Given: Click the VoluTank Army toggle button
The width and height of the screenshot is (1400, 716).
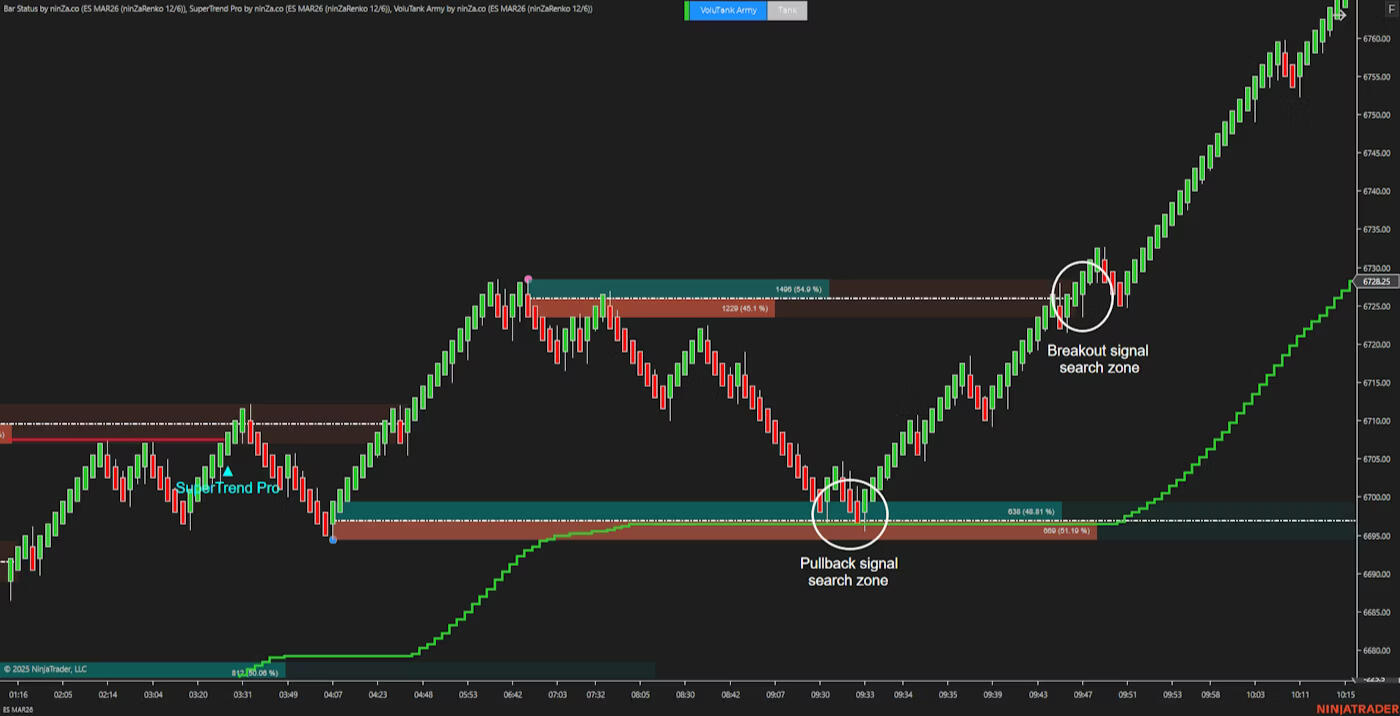Looking at the screenshot, I should [x=728, y=11].
